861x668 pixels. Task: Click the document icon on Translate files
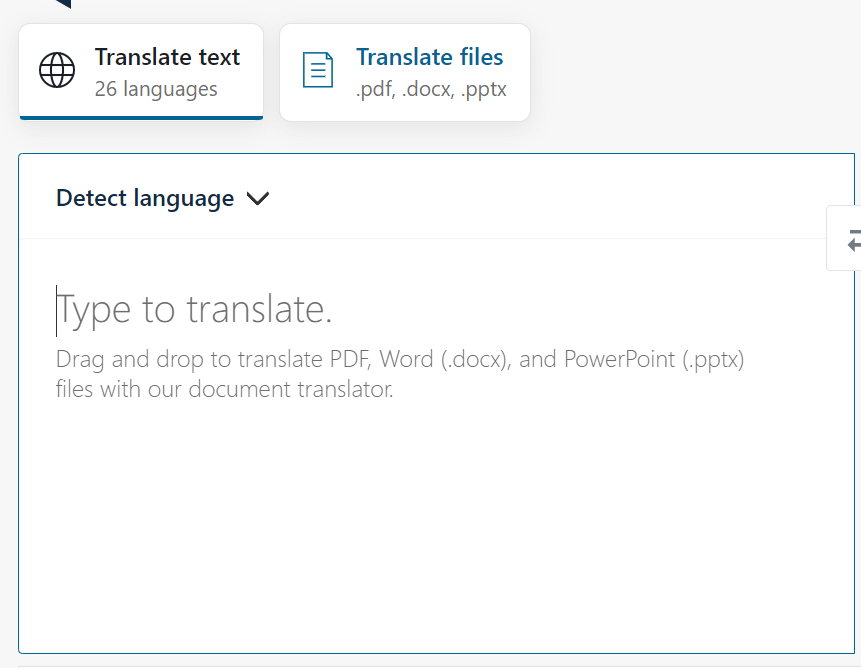coord(318,71)
